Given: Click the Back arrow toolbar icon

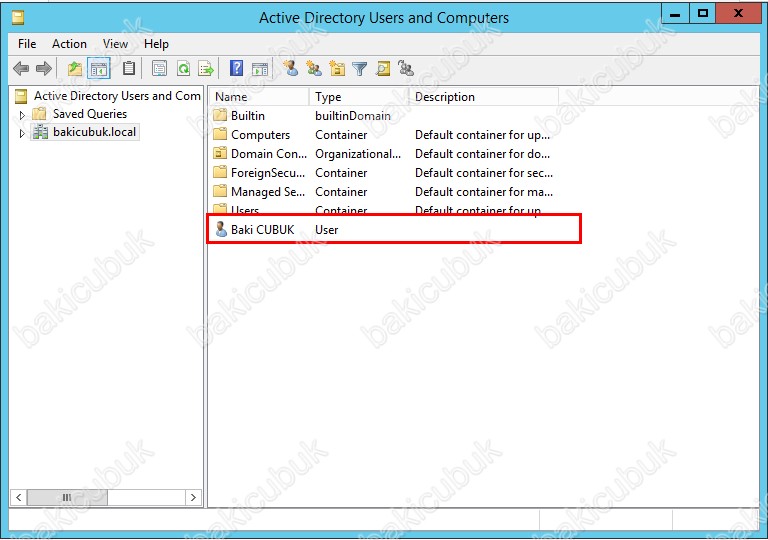Looking at the screenshot, I should (x=21, y=69).
